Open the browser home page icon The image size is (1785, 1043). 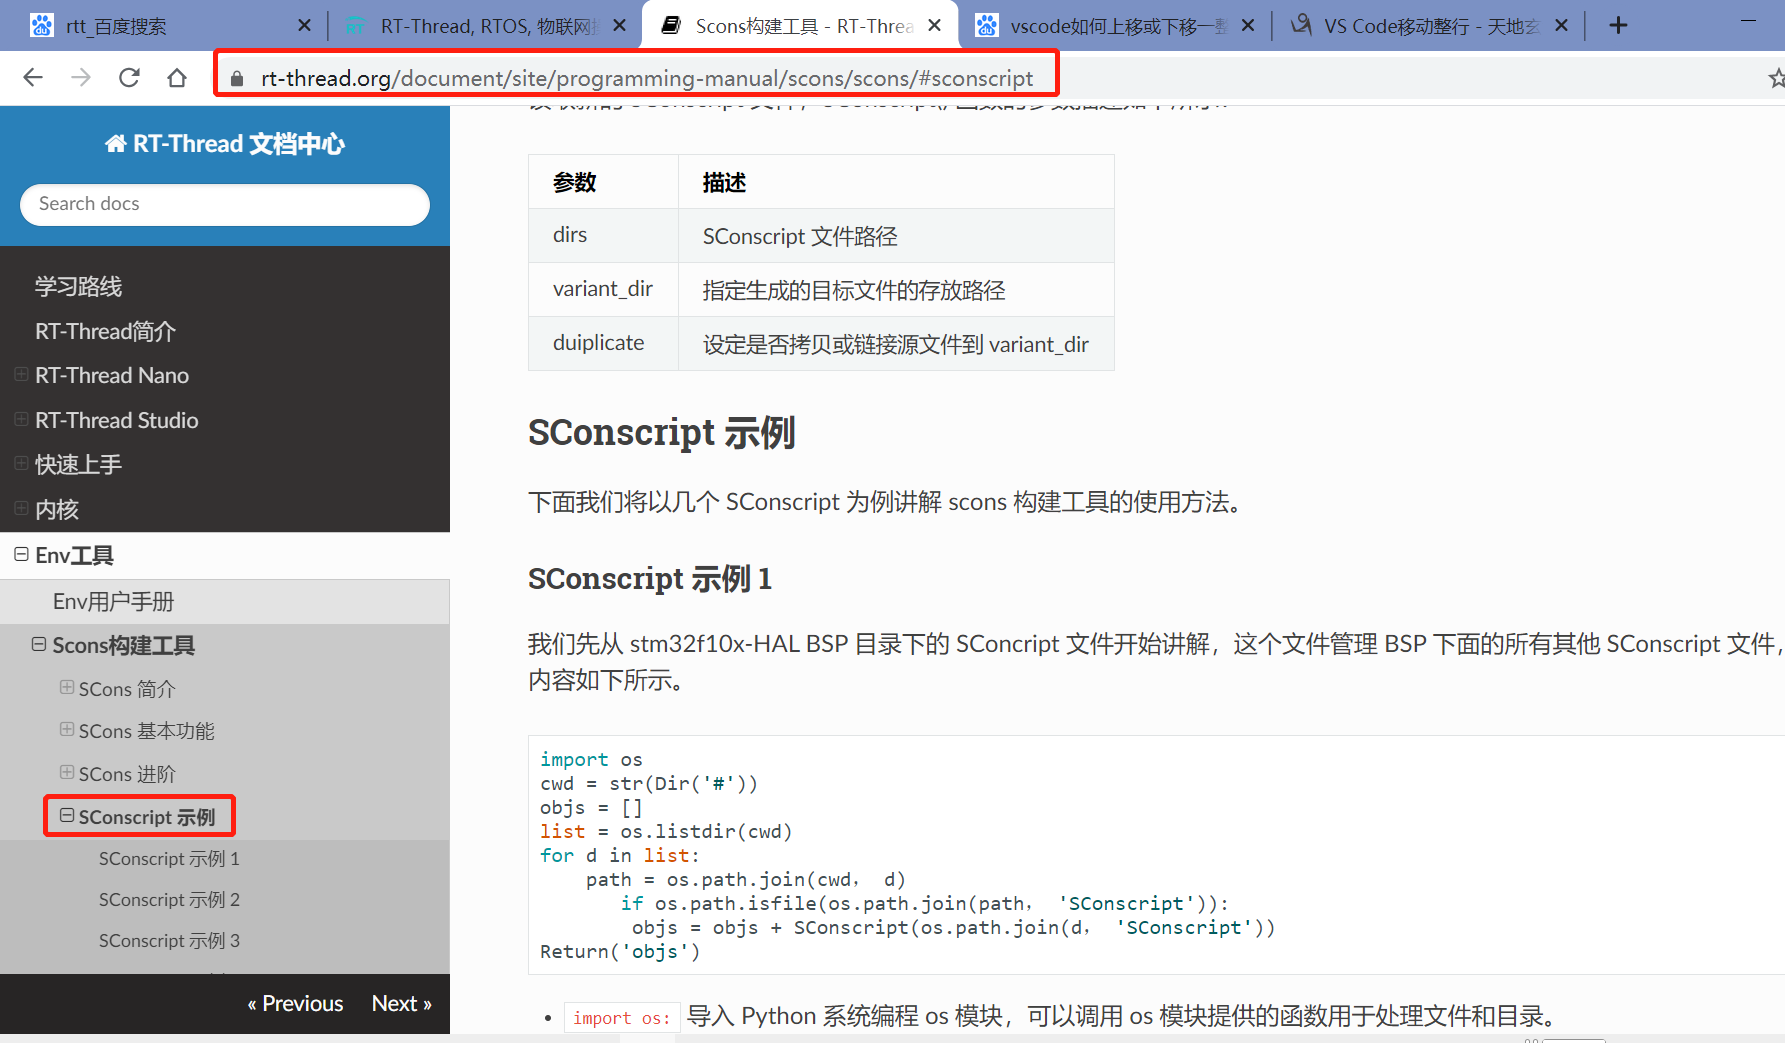[x=177, y=78]
